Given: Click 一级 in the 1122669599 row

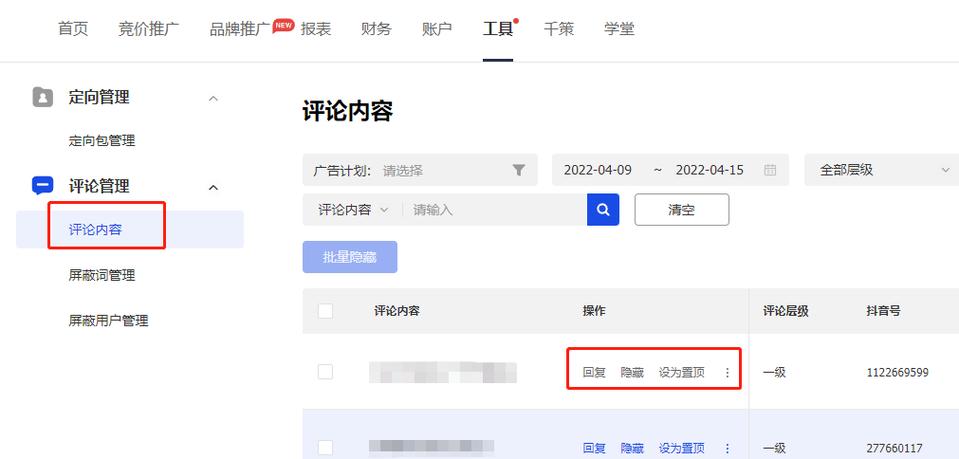Looking at the screenshot, I should click(x=774, y=372).
